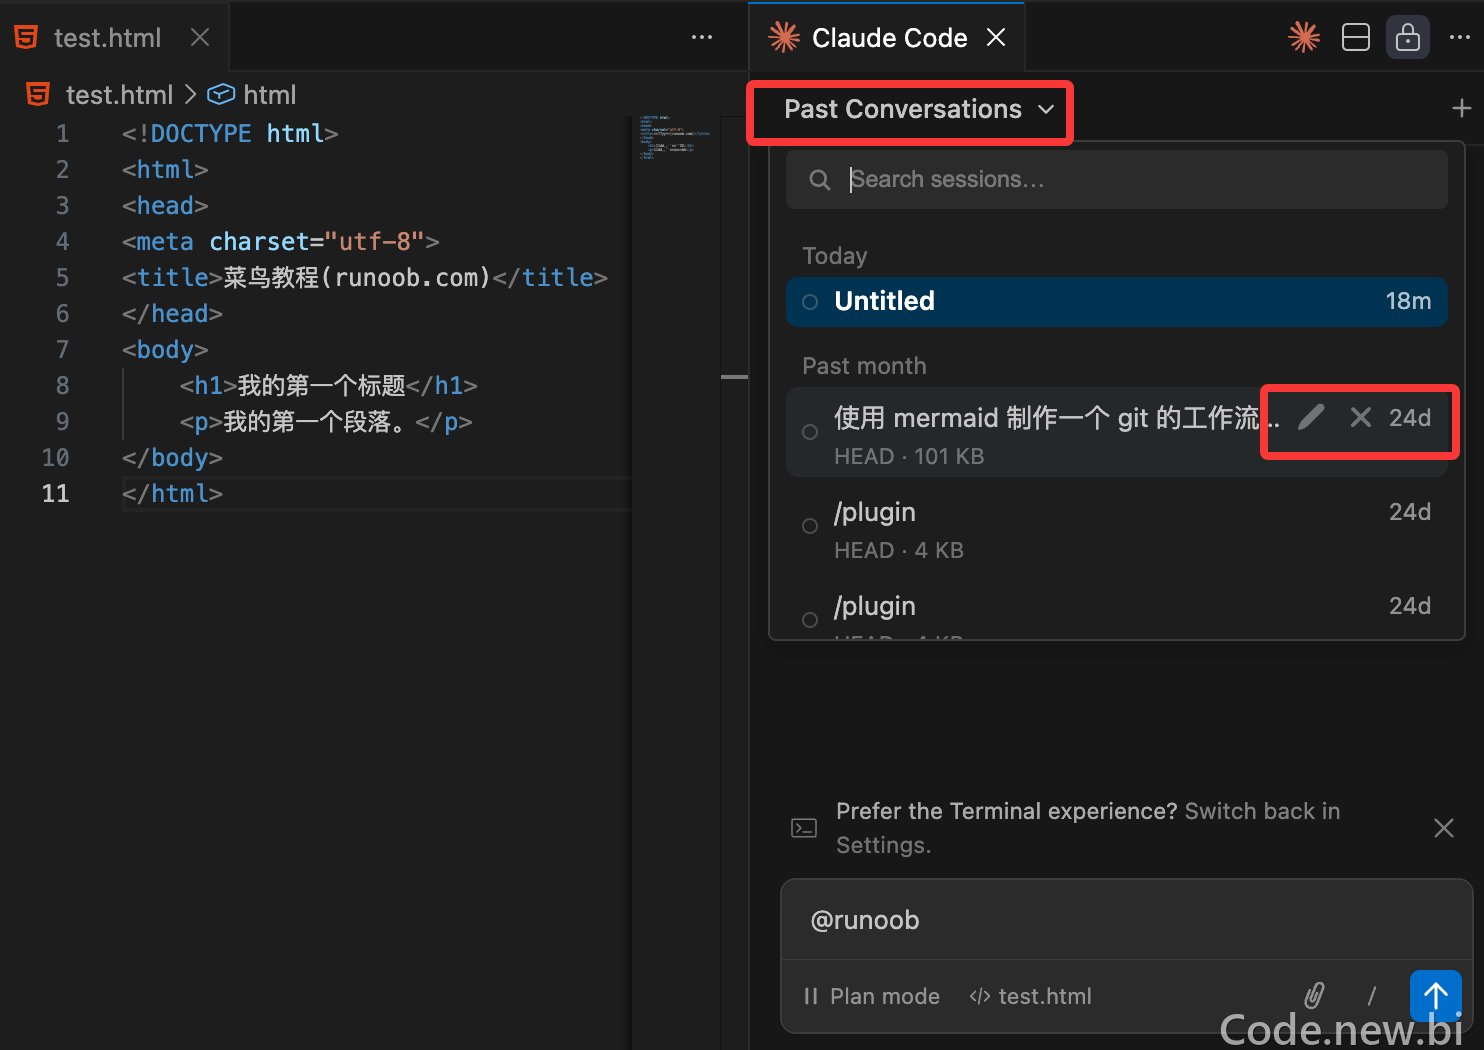Click the meta charset line
The width and height of the screenshot is (1484, 1050).
pyautogui.click(x=281, y=242)
